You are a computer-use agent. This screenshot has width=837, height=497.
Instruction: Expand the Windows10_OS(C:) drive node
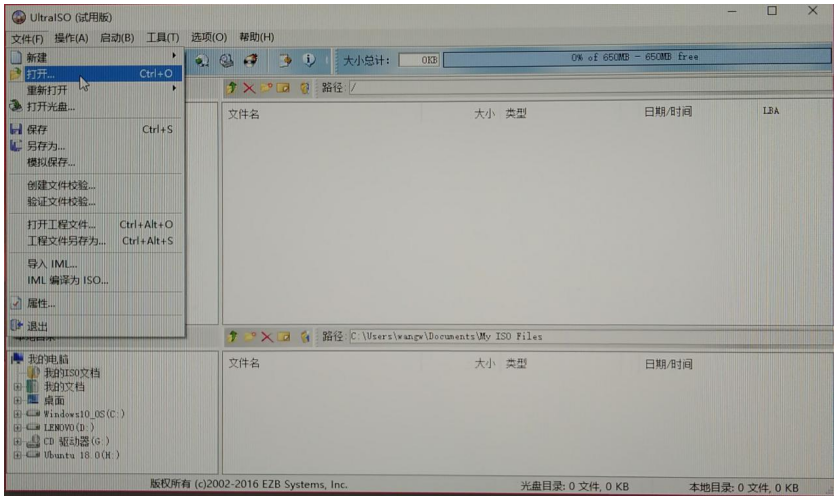click(17, 414)
